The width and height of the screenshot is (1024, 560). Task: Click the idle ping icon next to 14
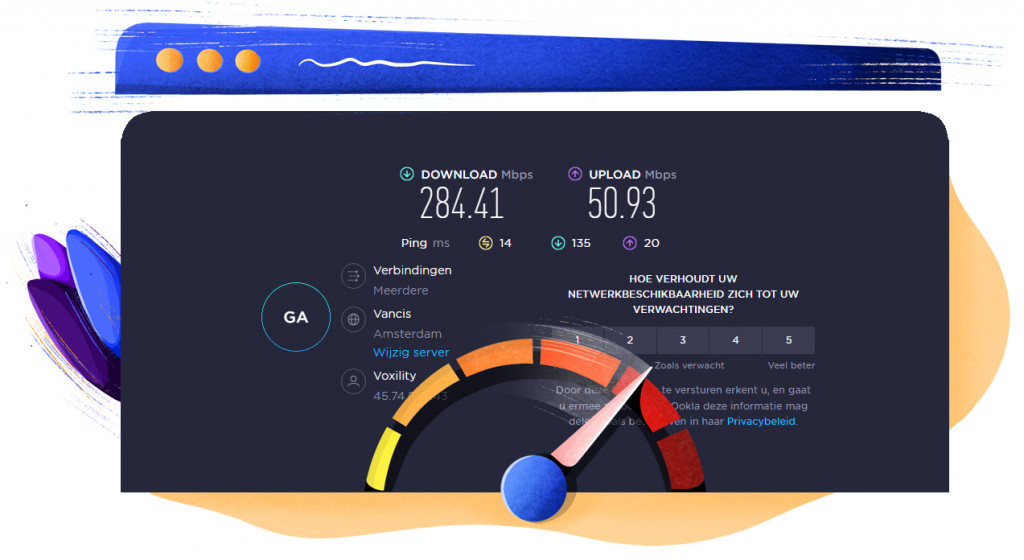[485, 243]
